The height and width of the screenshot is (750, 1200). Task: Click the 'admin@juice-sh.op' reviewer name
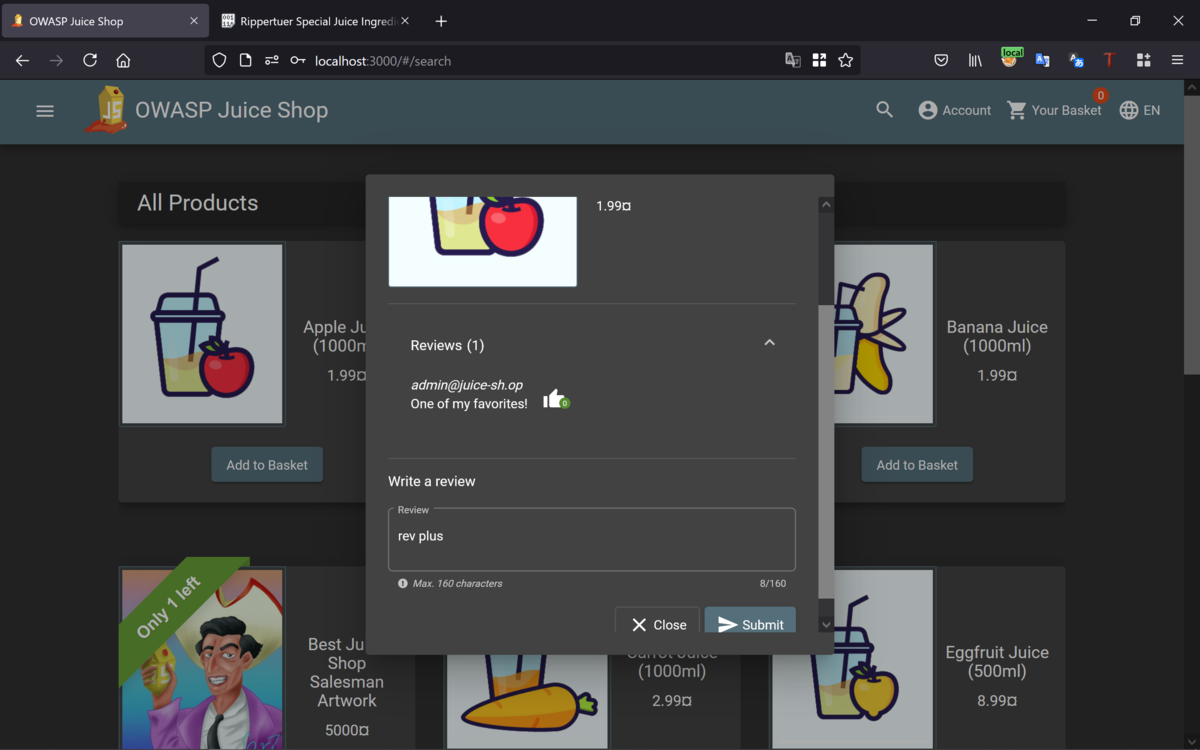(467, 385)
